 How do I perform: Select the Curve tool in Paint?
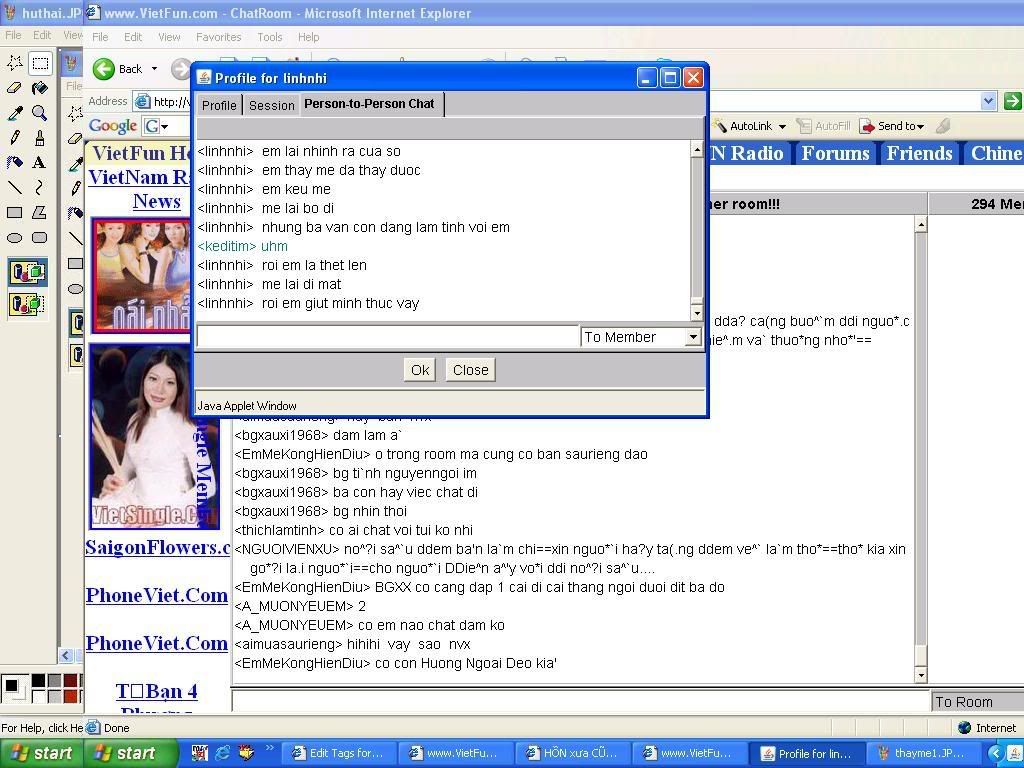(40, 187)
